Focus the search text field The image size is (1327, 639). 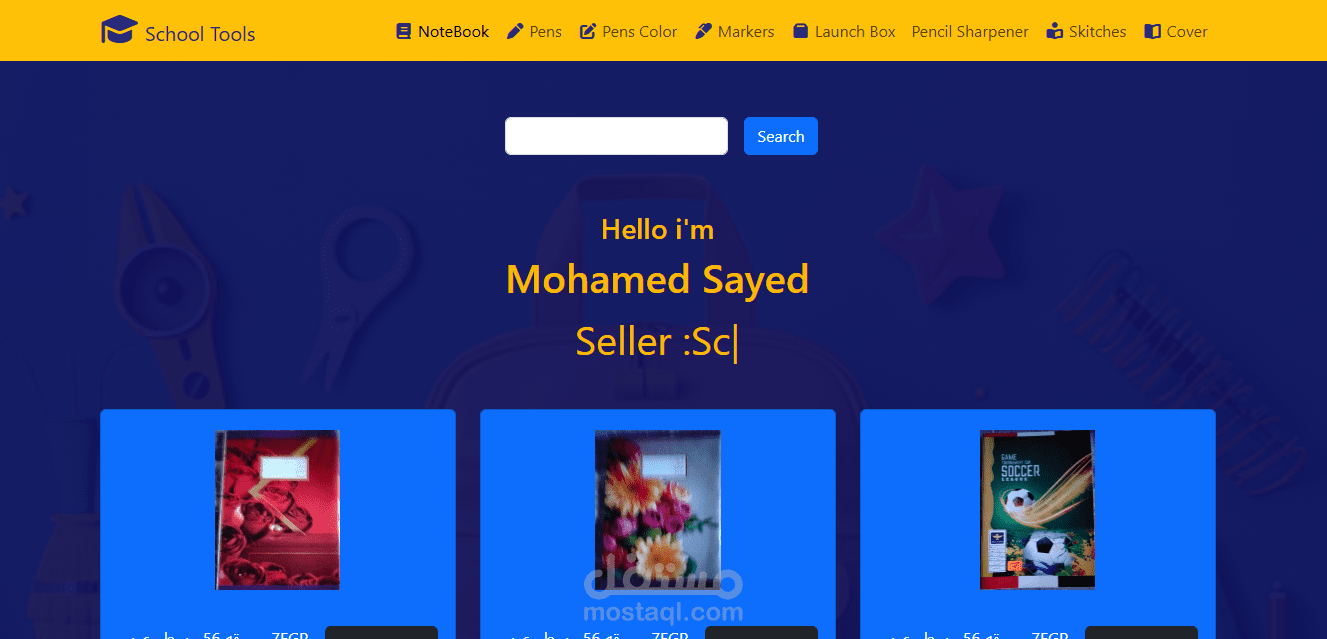pyautogui.click(x=616, y=136)
